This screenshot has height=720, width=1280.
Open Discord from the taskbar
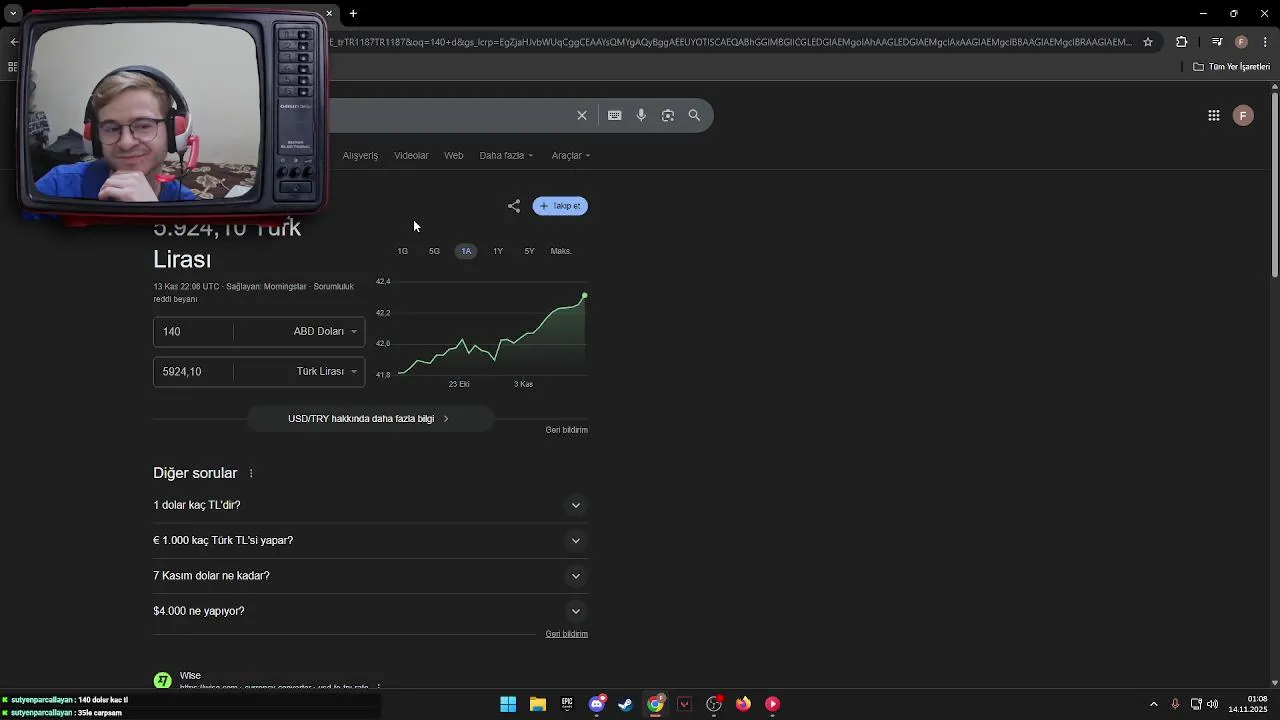pyautogui.click(x=597, y=704)
